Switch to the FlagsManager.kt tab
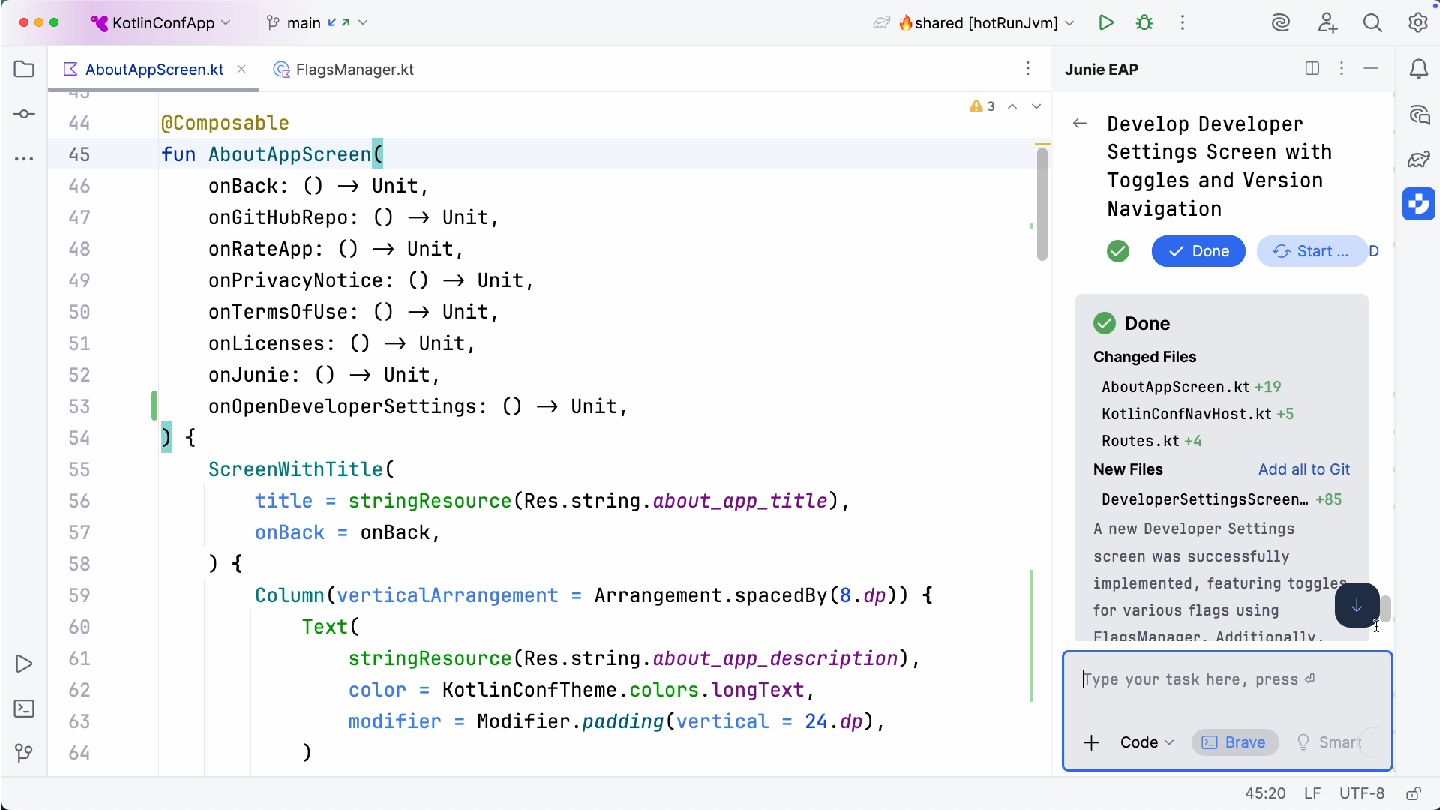Screen dimensions: 1440x810 [344, 69]
